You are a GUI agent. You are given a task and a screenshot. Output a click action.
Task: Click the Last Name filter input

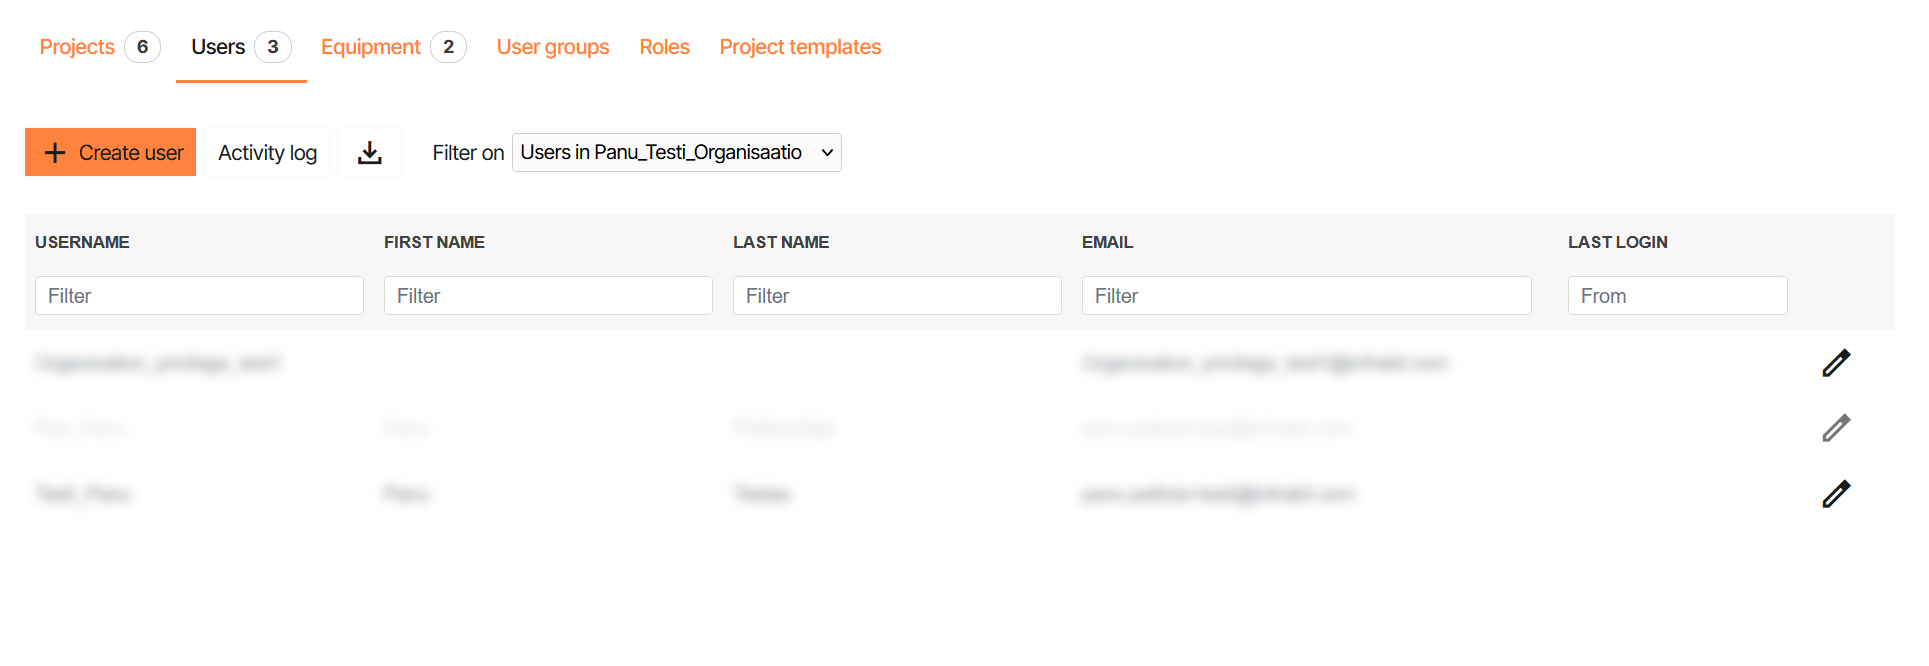click(897, 296)
